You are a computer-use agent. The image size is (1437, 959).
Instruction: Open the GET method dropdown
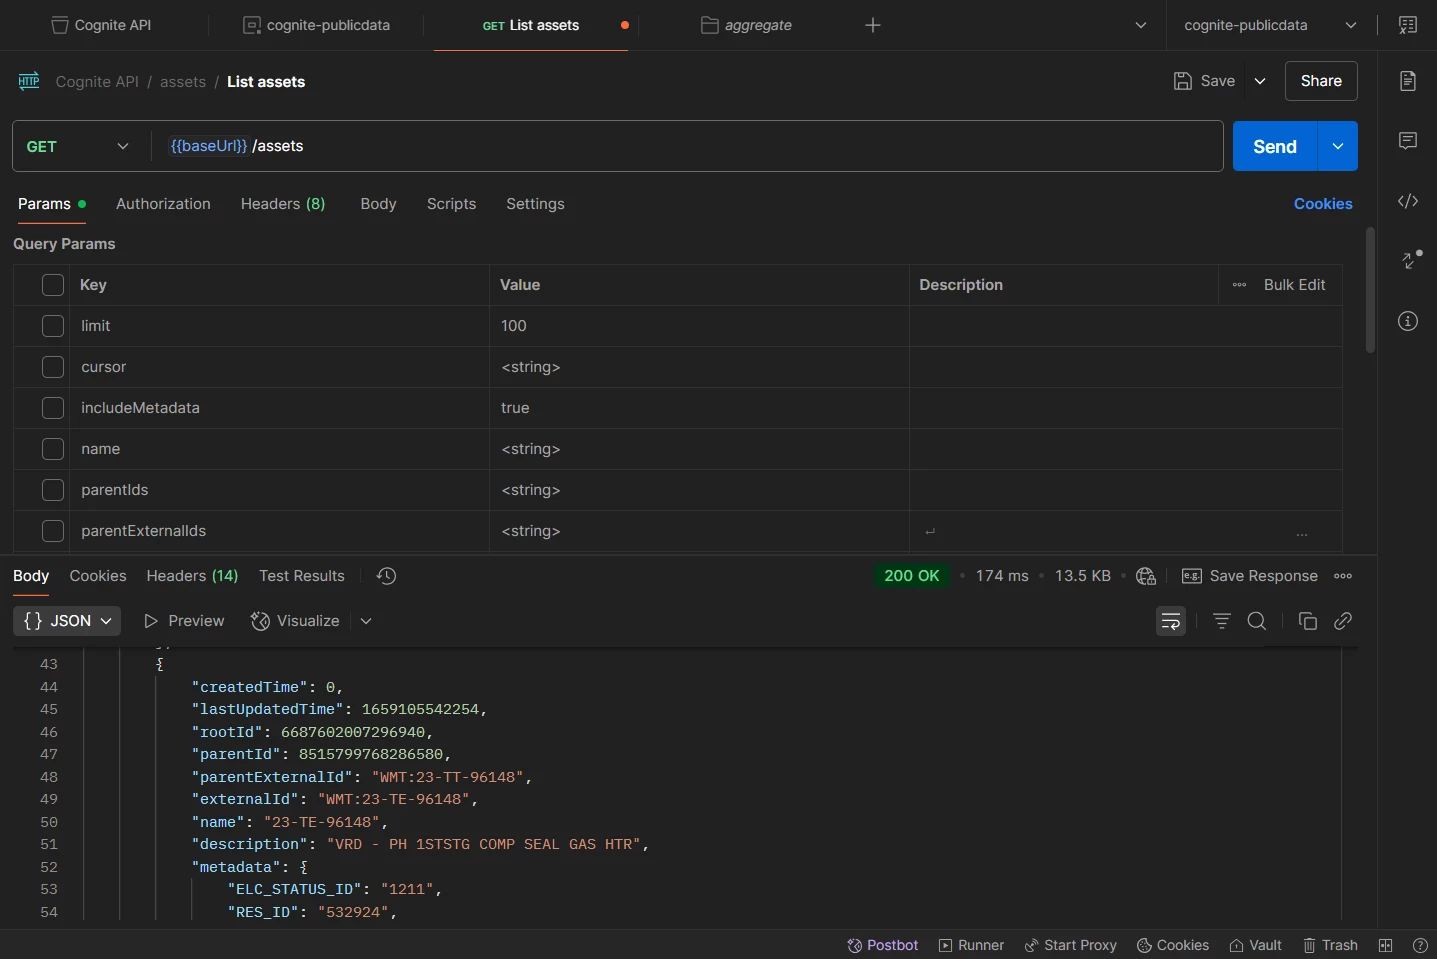(80, 146)
